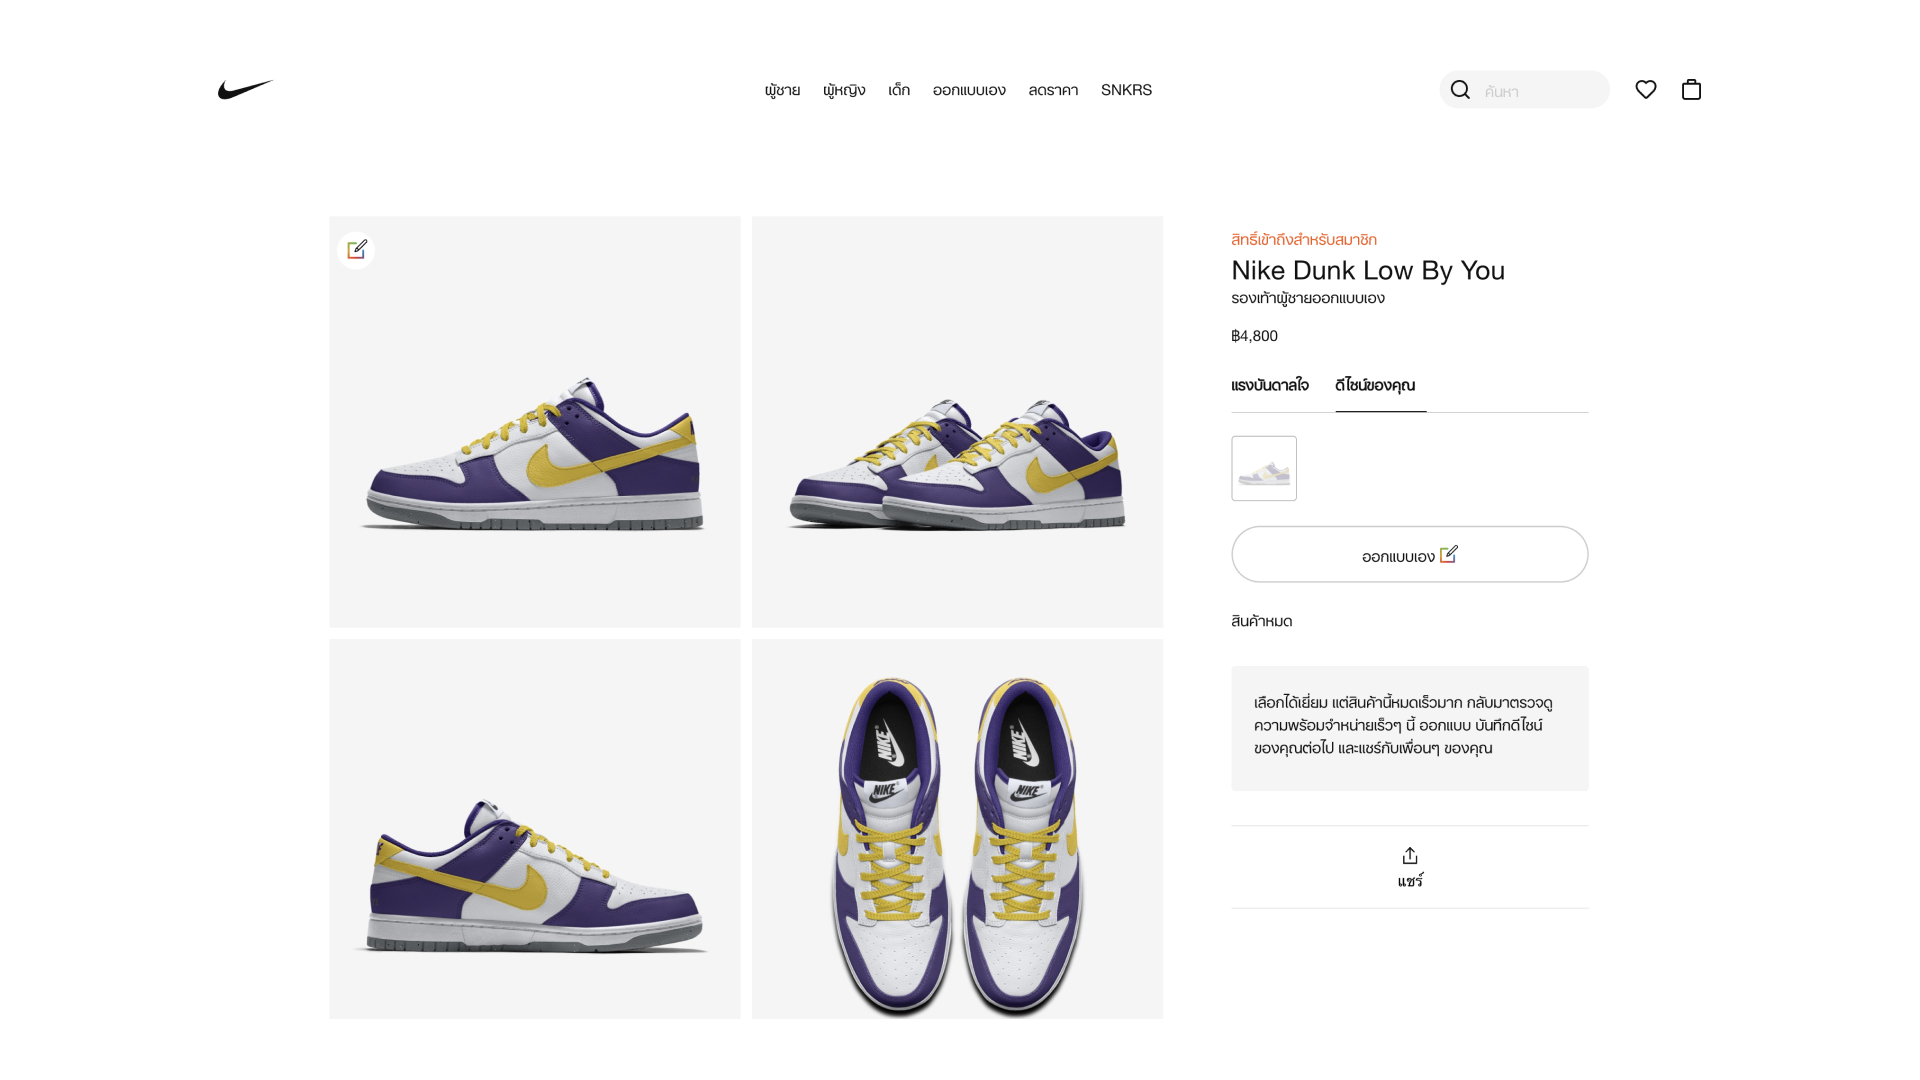Click the pencil icon in the ออกแบบเอง button

(x=1449, y=554)
